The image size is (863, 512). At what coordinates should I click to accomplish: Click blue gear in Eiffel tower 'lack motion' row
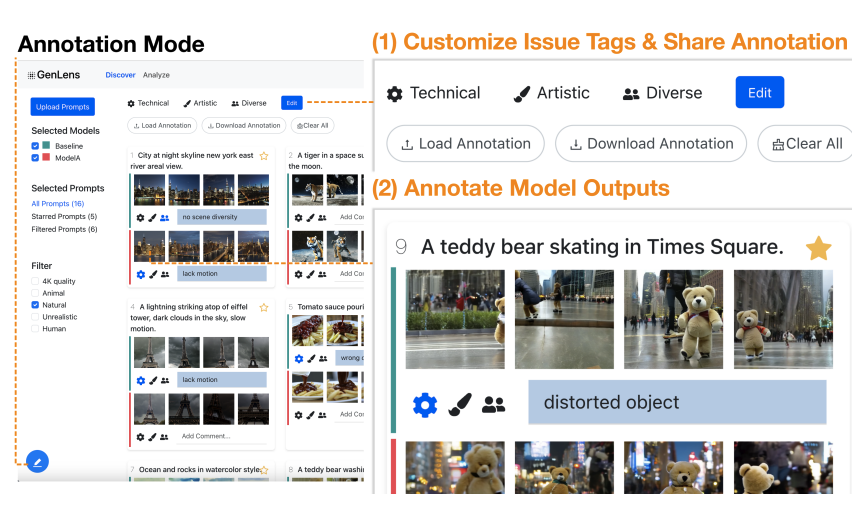point(140,380)
